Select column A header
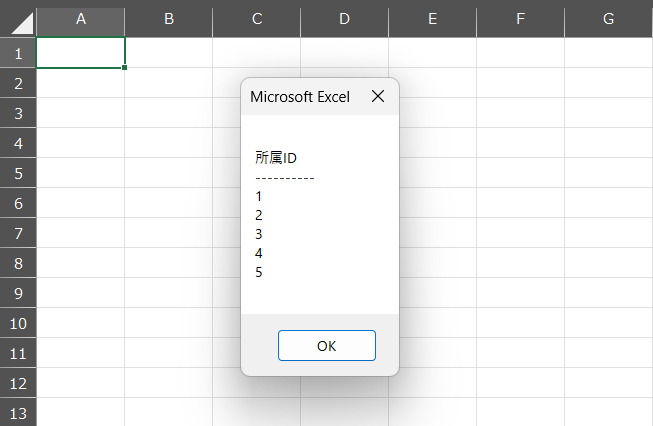Screen dimensions: 653x426 81,19
